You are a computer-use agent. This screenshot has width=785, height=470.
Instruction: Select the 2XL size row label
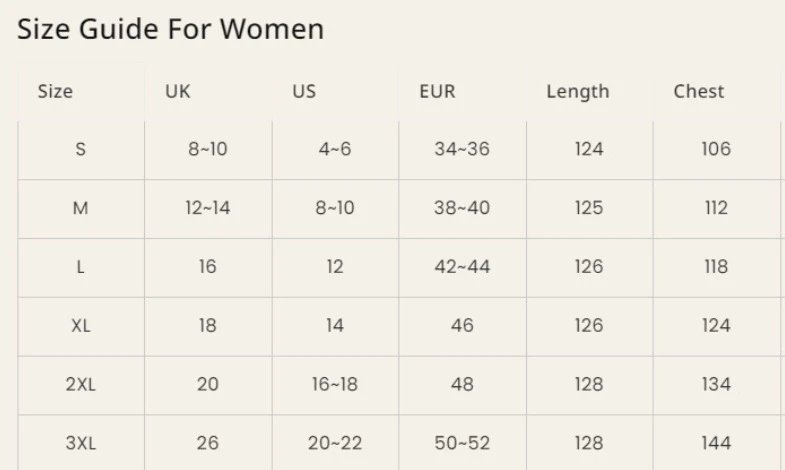pos(81,384)
